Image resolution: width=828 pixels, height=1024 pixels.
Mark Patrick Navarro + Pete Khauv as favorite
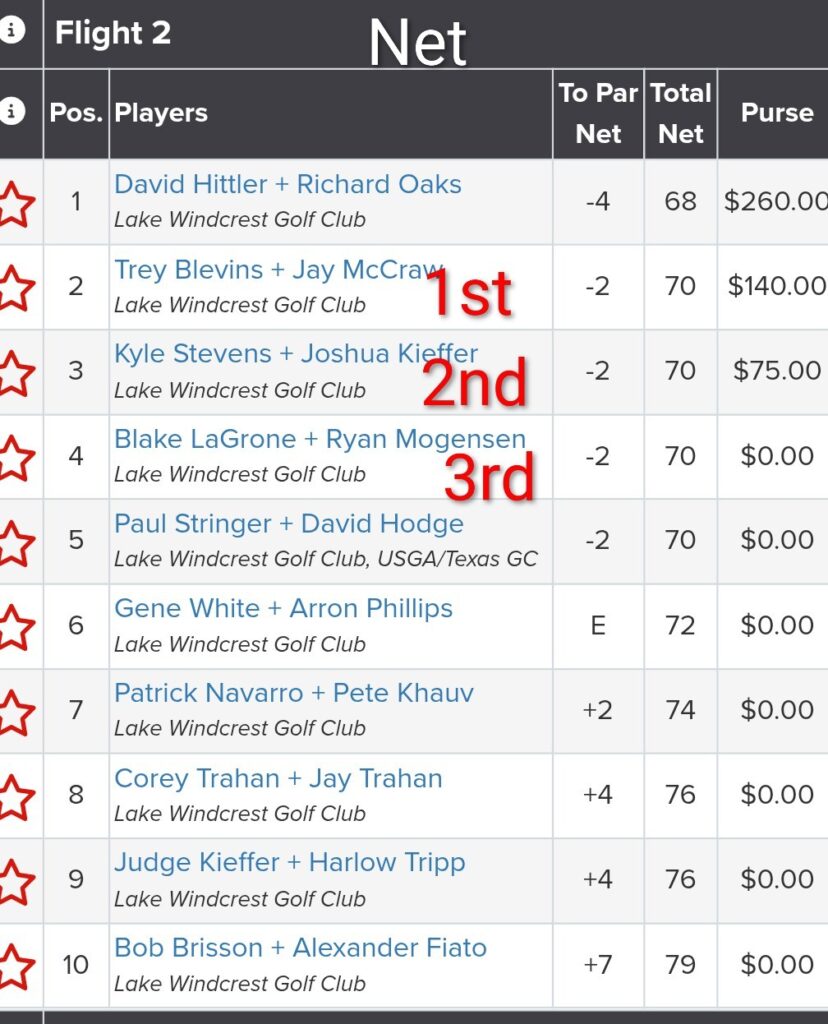pyautogui.click(x=15, y=711)
